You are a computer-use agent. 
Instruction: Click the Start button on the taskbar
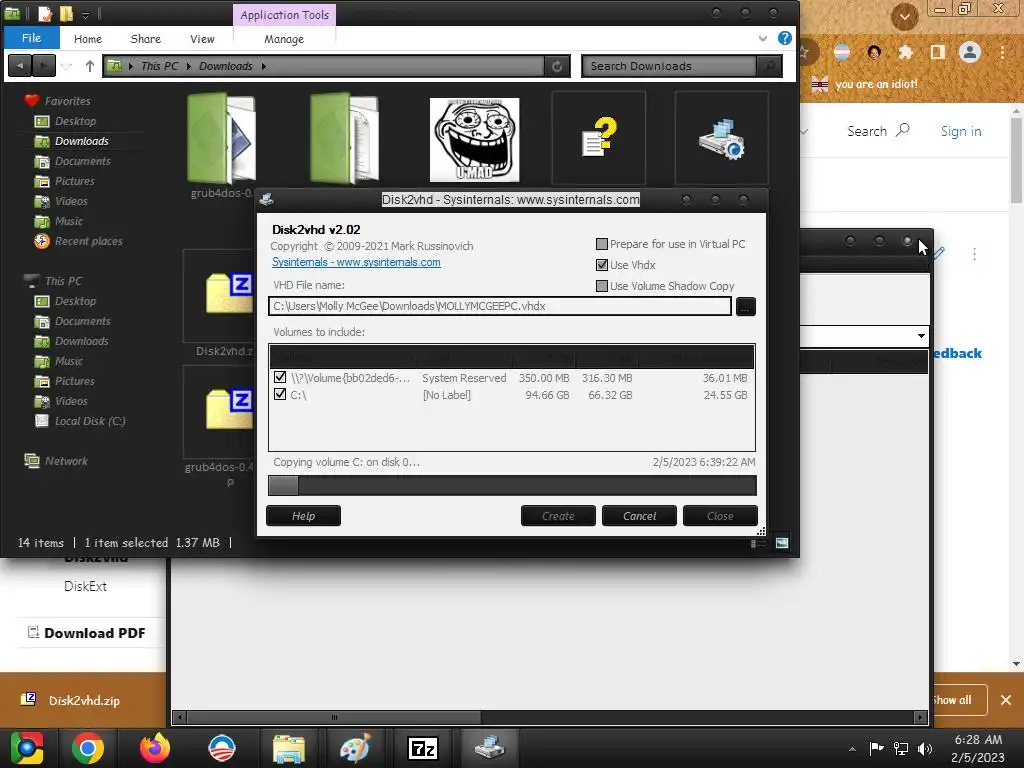point(27,748)
